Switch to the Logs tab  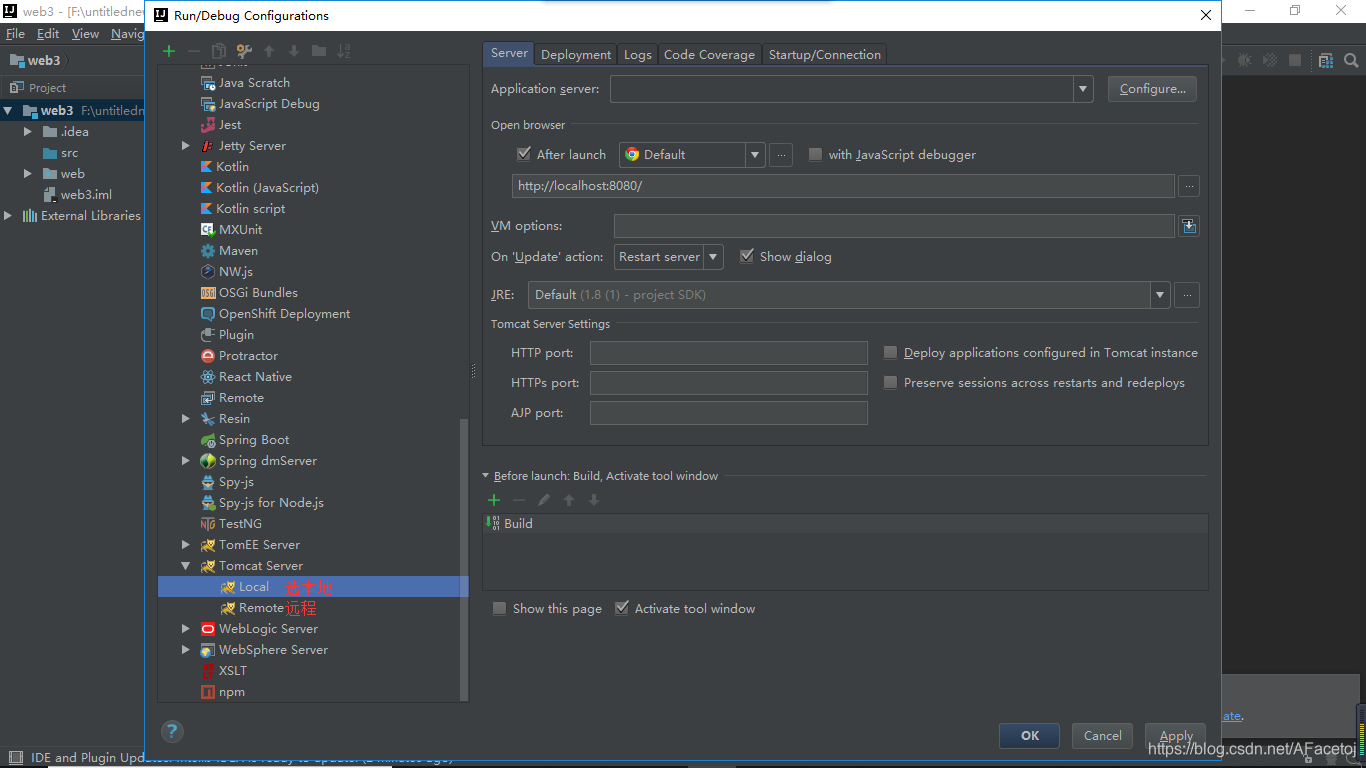638,54
